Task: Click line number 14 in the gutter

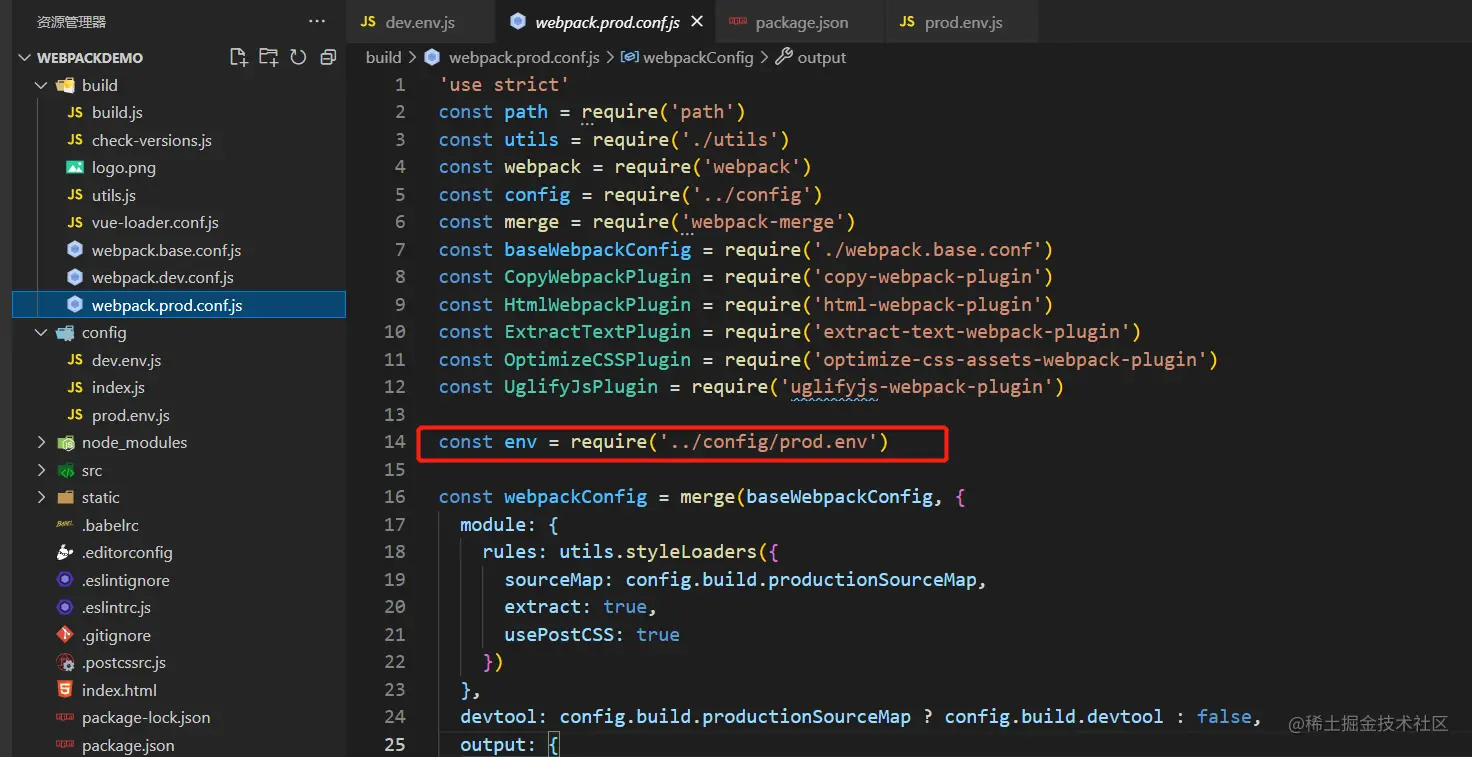Action: point(395,442)
